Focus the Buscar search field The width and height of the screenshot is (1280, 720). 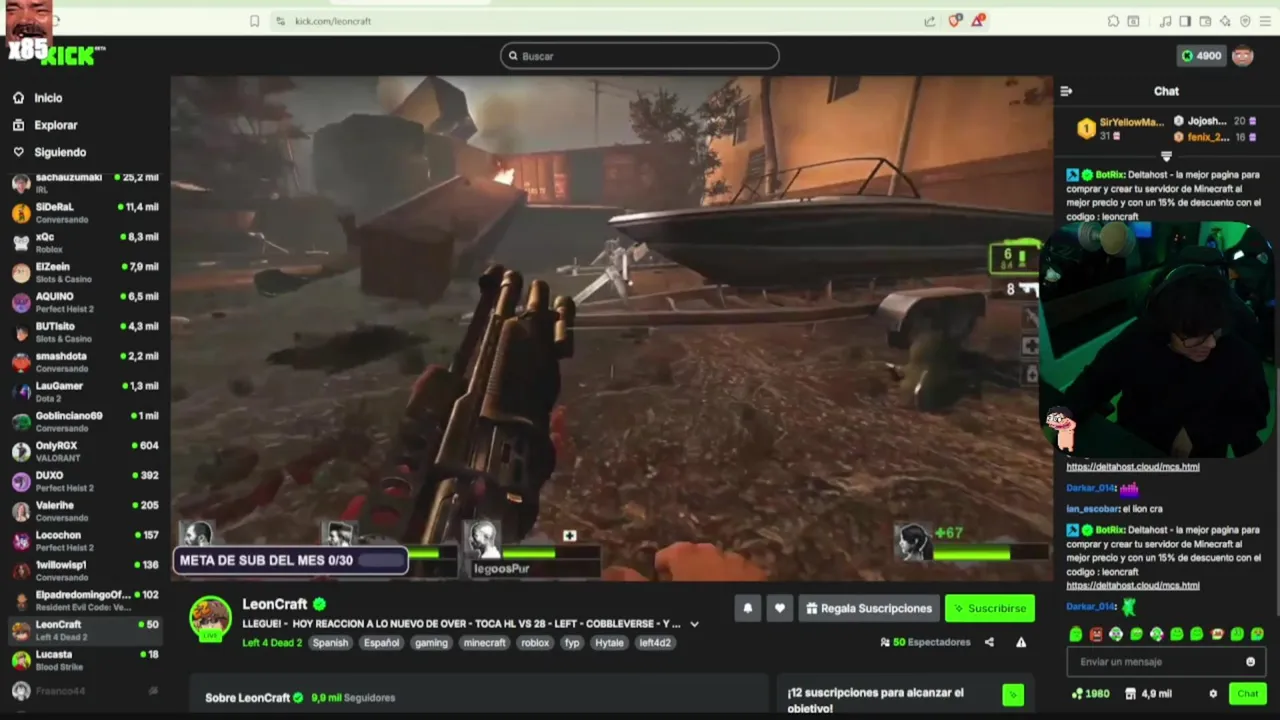click(x=640, y=56)
